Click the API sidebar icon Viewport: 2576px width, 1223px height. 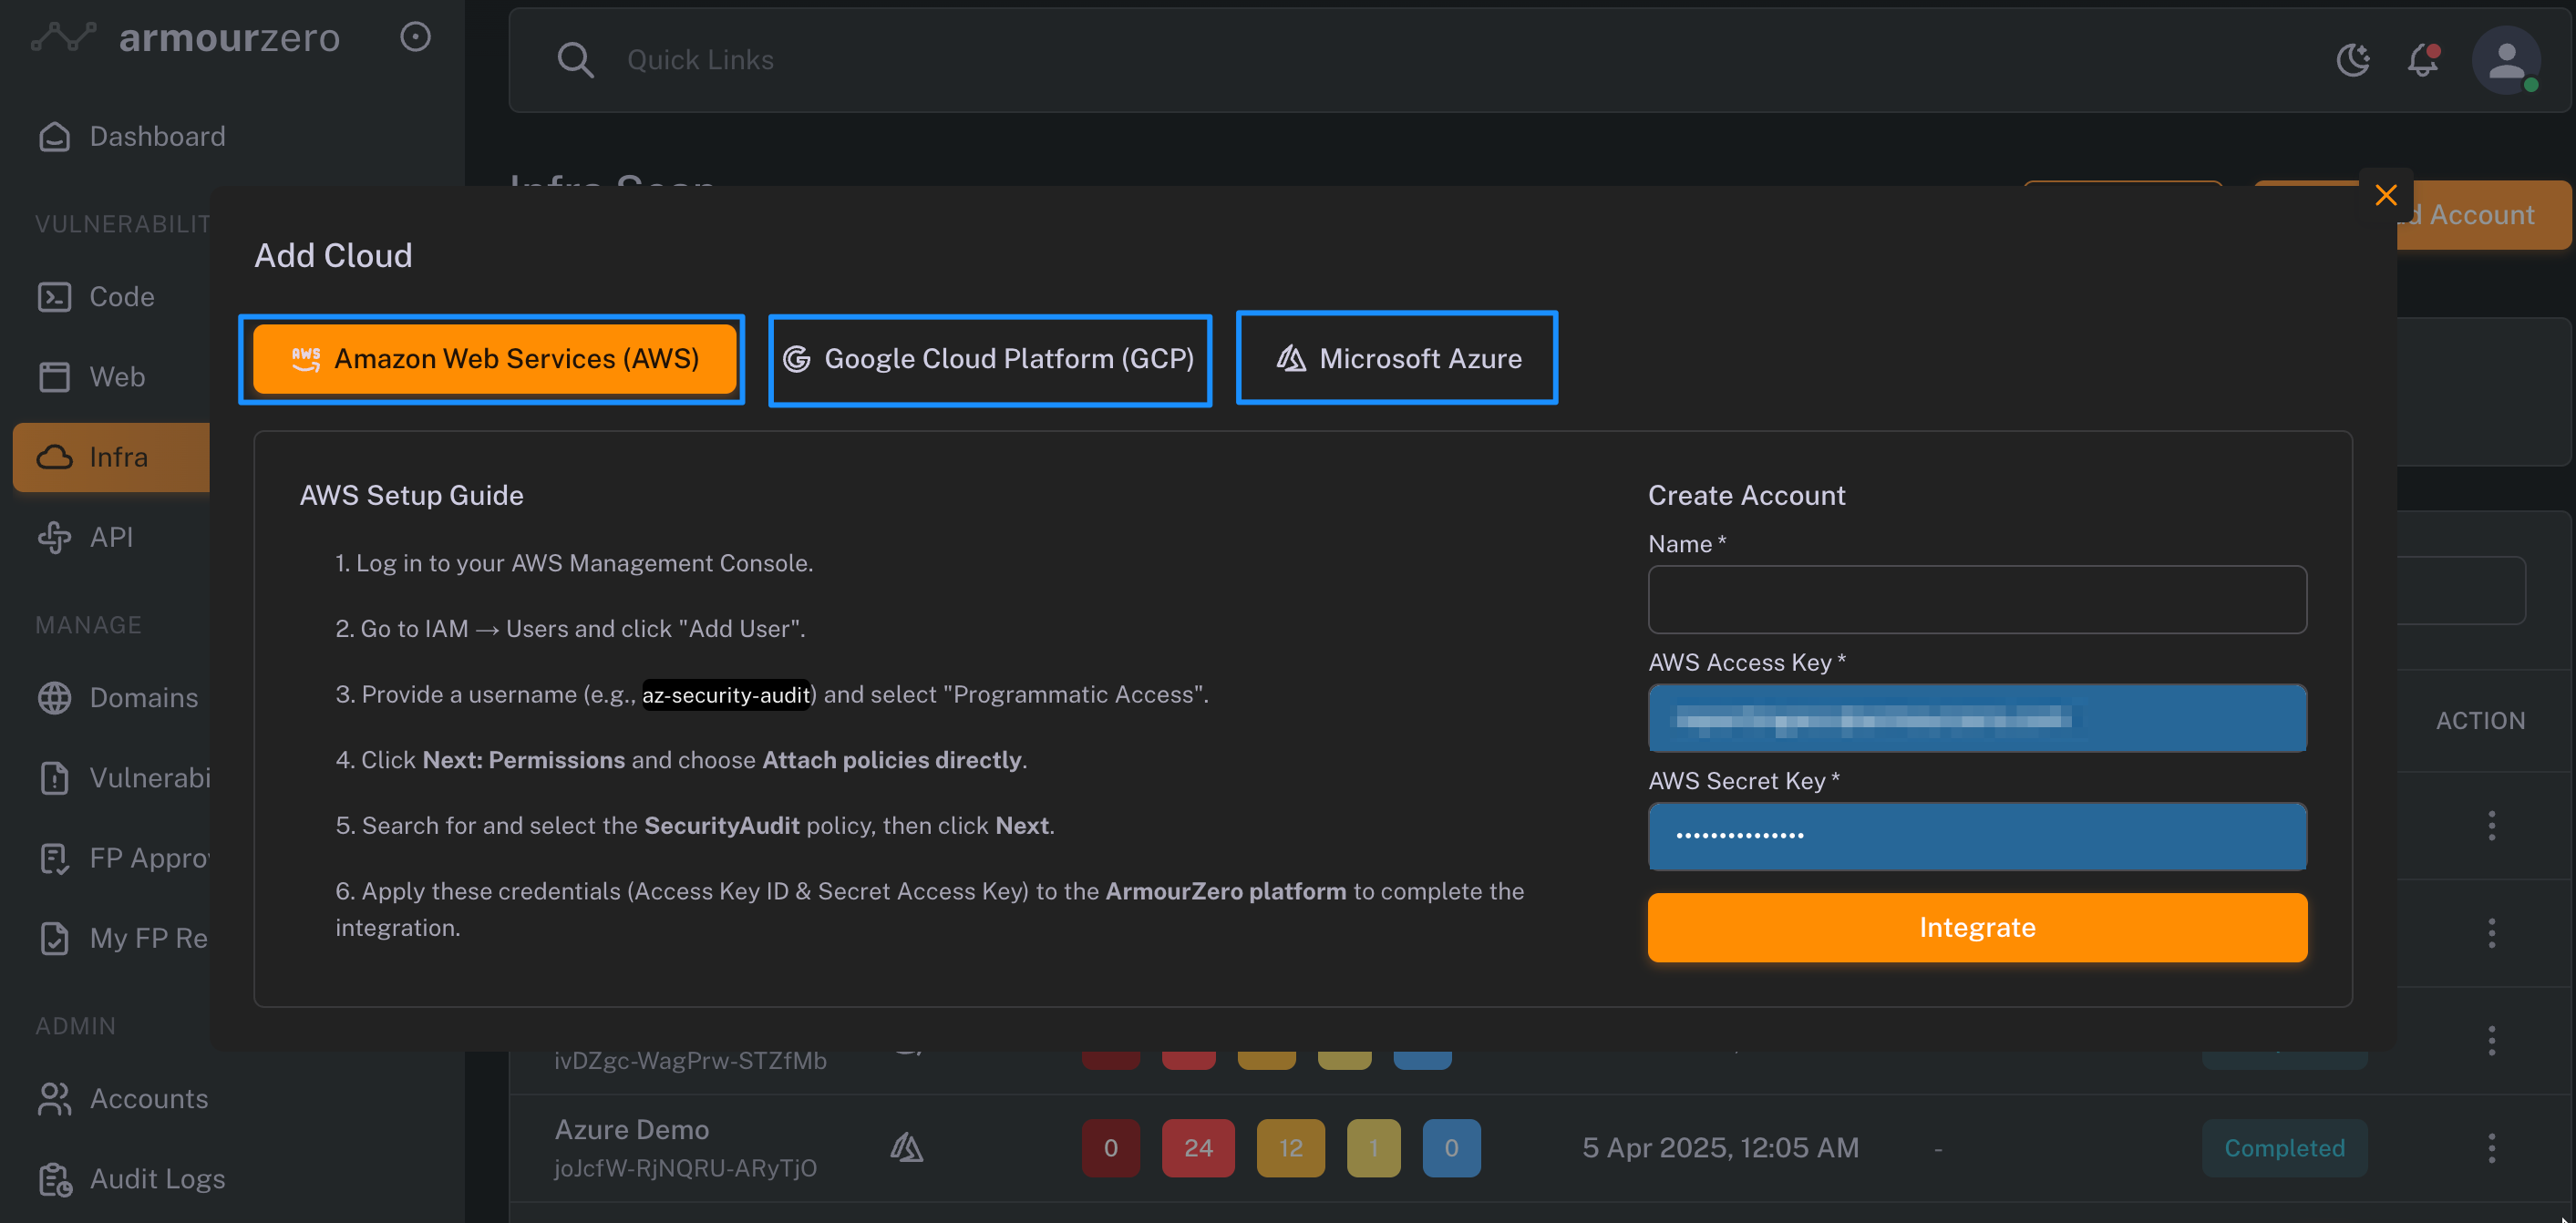tap(55, 537)
